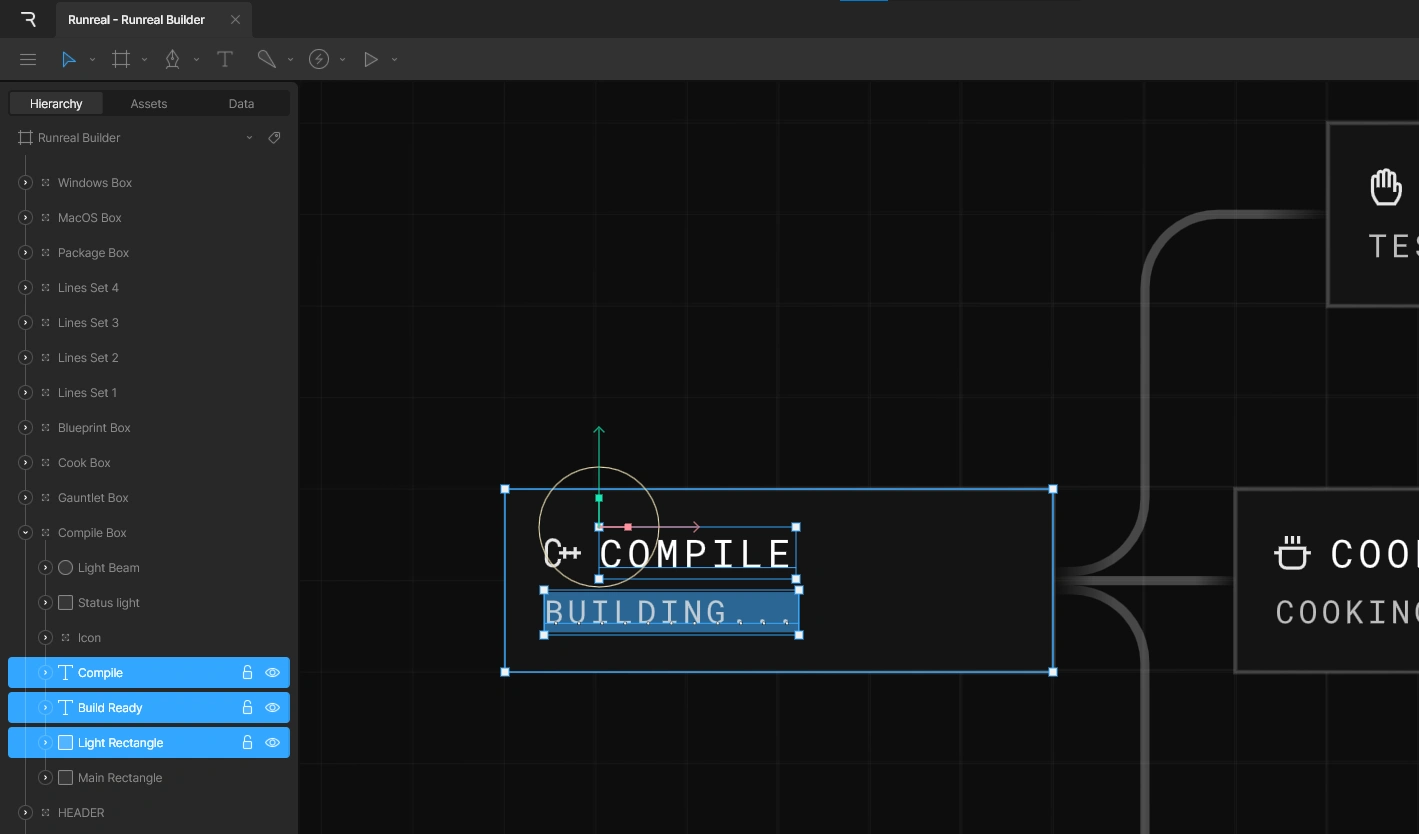This screenshot has width=1419, height=834.
Task: Expand the Package Box group
Action: point(26,253)
